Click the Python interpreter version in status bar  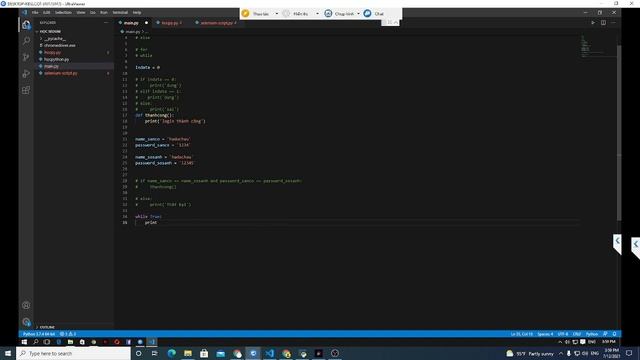pyautogui.click(x=39, y=334)
